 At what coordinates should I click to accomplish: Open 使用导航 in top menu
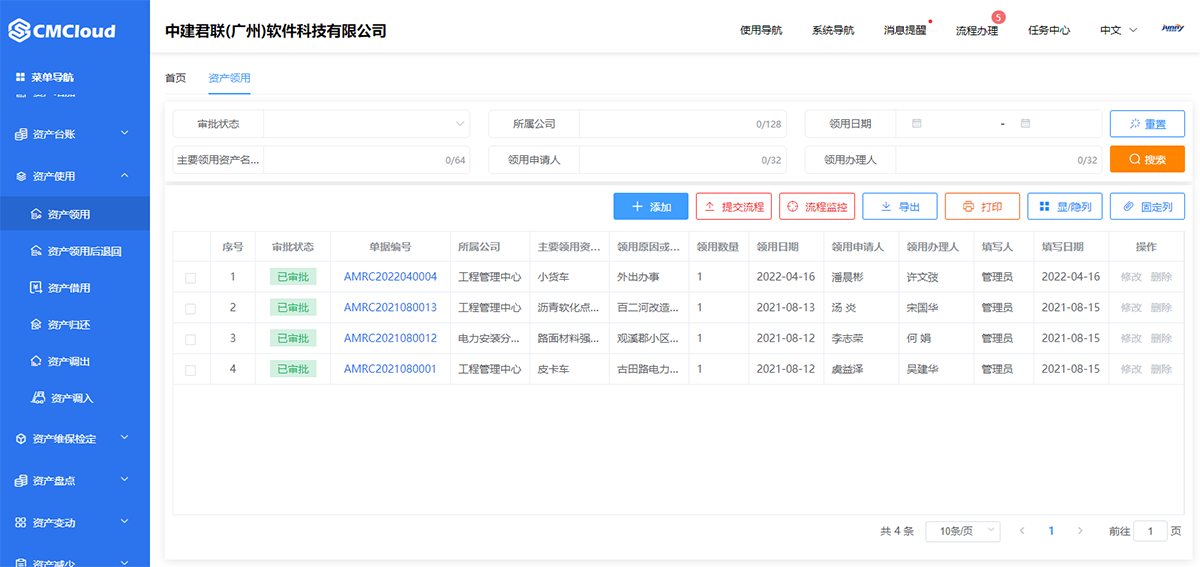(x=761, y=30)
